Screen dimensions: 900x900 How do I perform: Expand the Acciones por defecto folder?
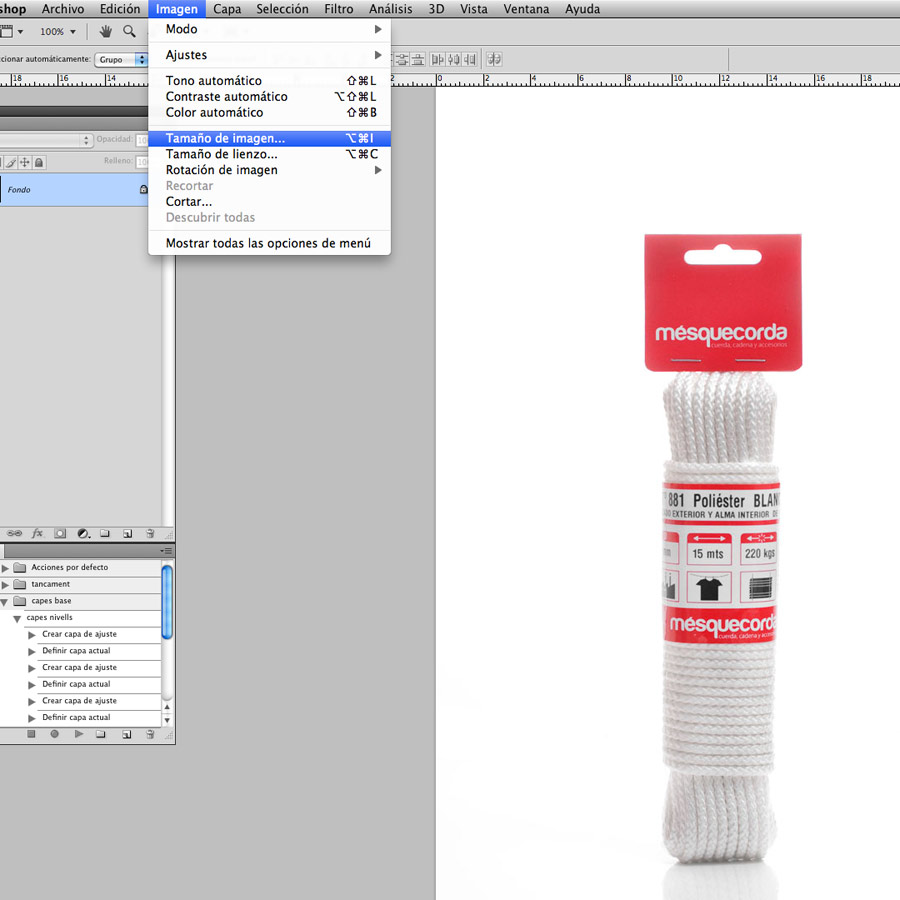[5, 568]
